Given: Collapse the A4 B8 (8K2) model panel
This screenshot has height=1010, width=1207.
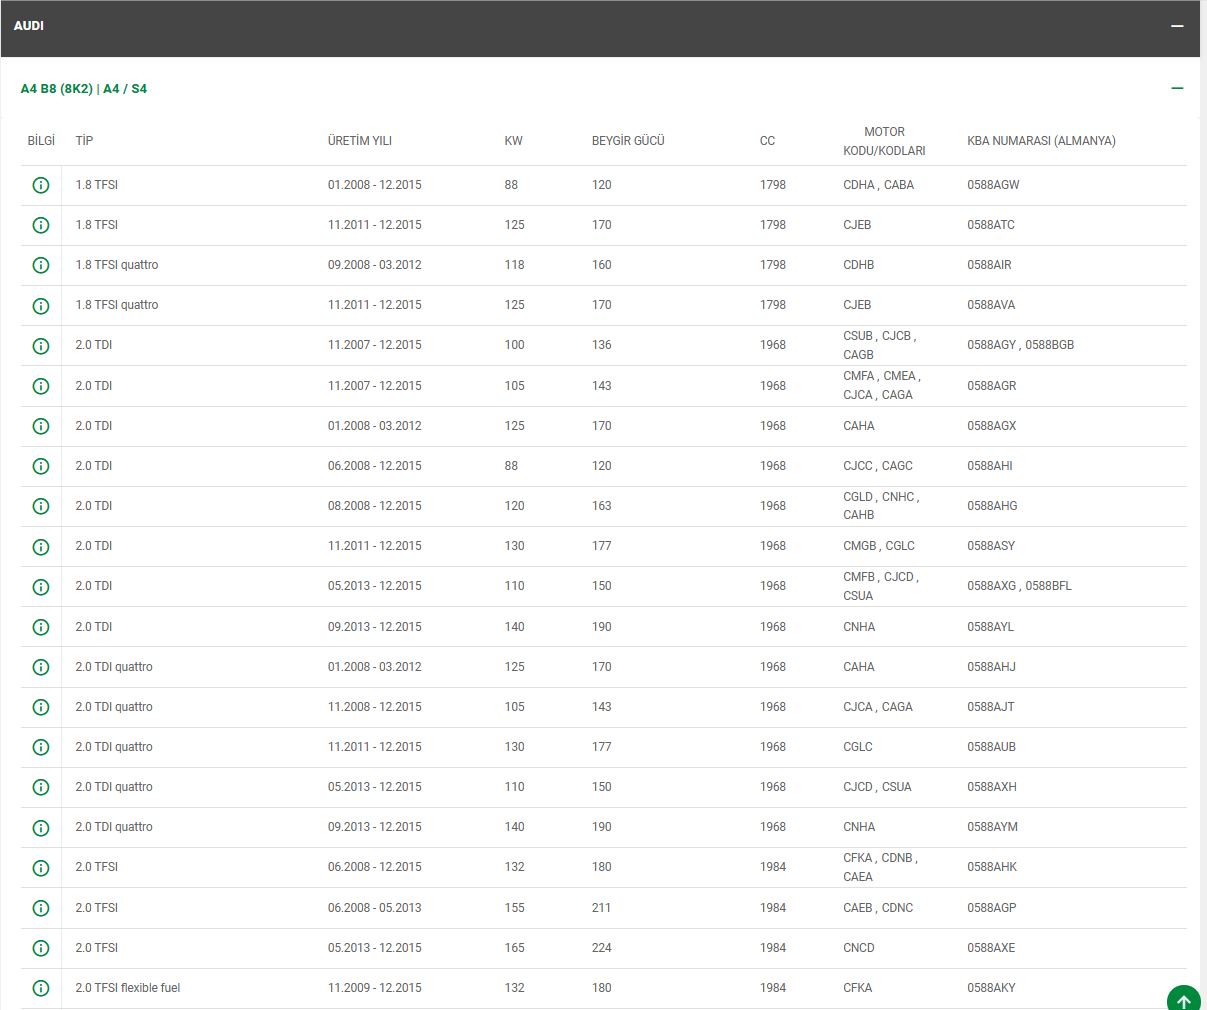Looking at the screenshot, I should click(x=1177, y=89).
